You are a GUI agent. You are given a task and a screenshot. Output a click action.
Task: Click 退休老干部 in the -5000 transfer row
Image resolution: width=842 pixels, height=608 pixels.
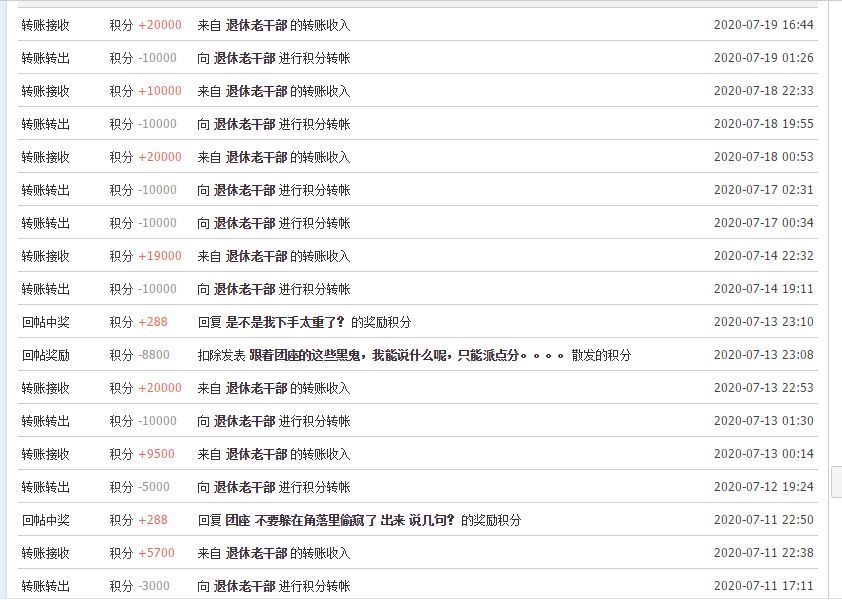[x=244, y=487]
